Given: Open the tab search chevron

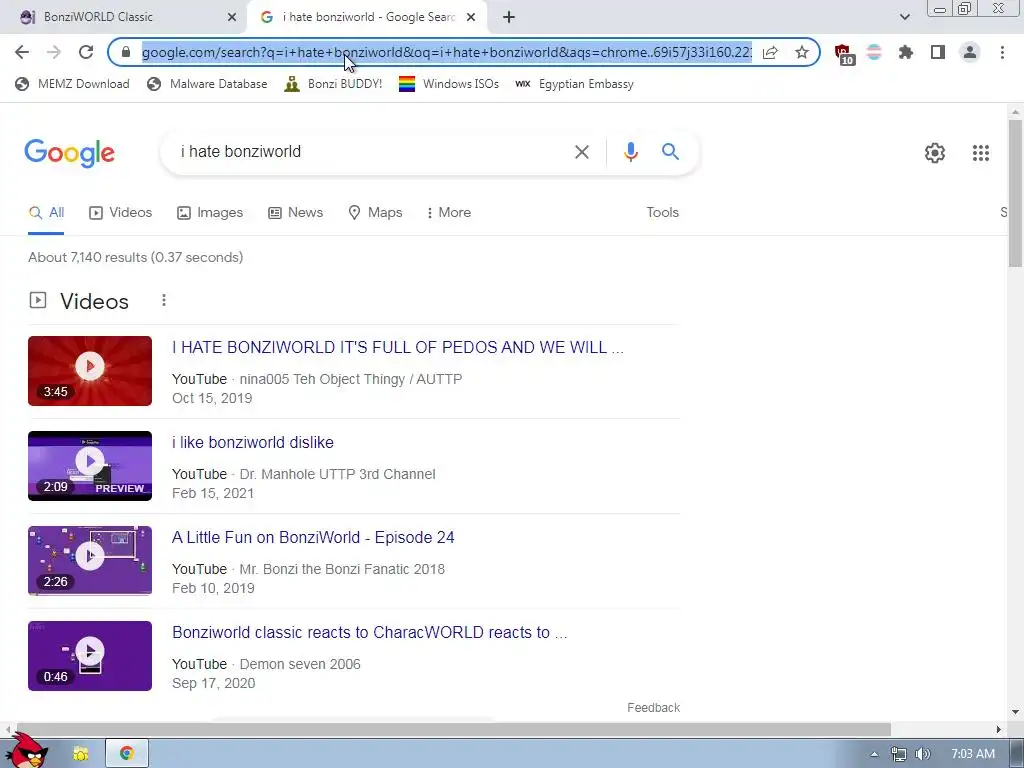Looking at the screenshot, I should coord(904,17).
